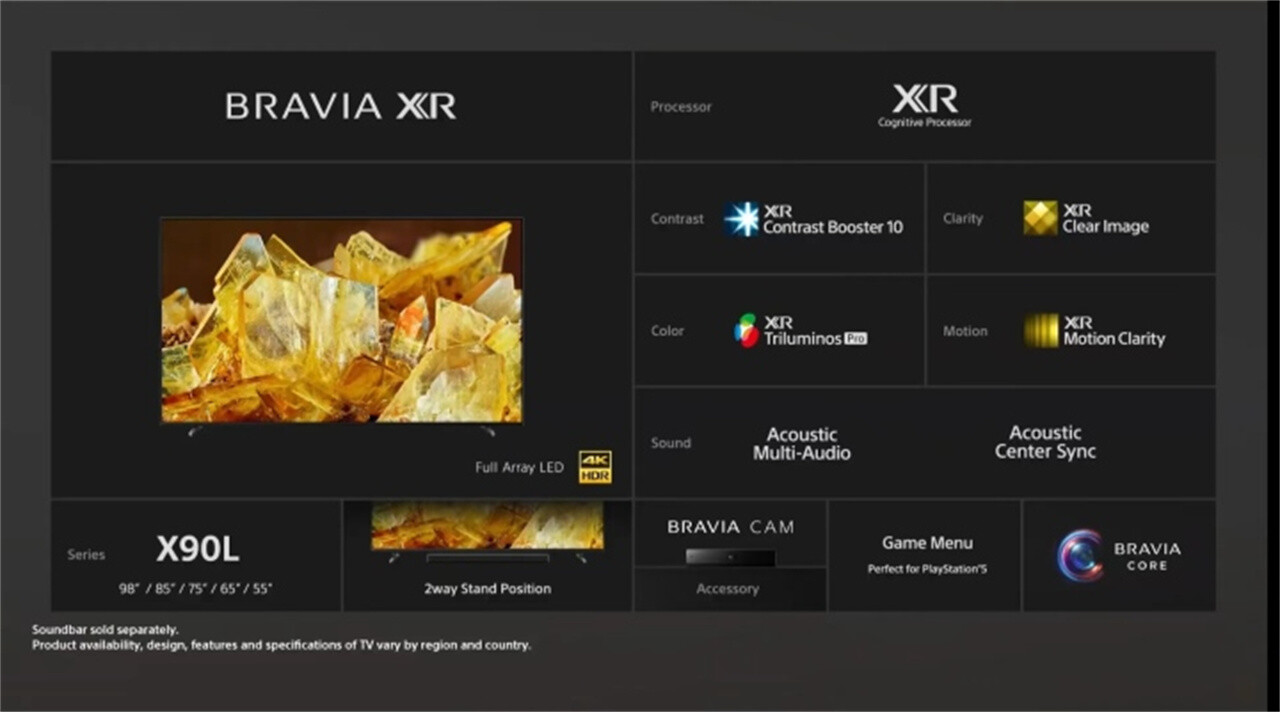Click the "XR Clear Image" text

click(x=1106, y=219)
